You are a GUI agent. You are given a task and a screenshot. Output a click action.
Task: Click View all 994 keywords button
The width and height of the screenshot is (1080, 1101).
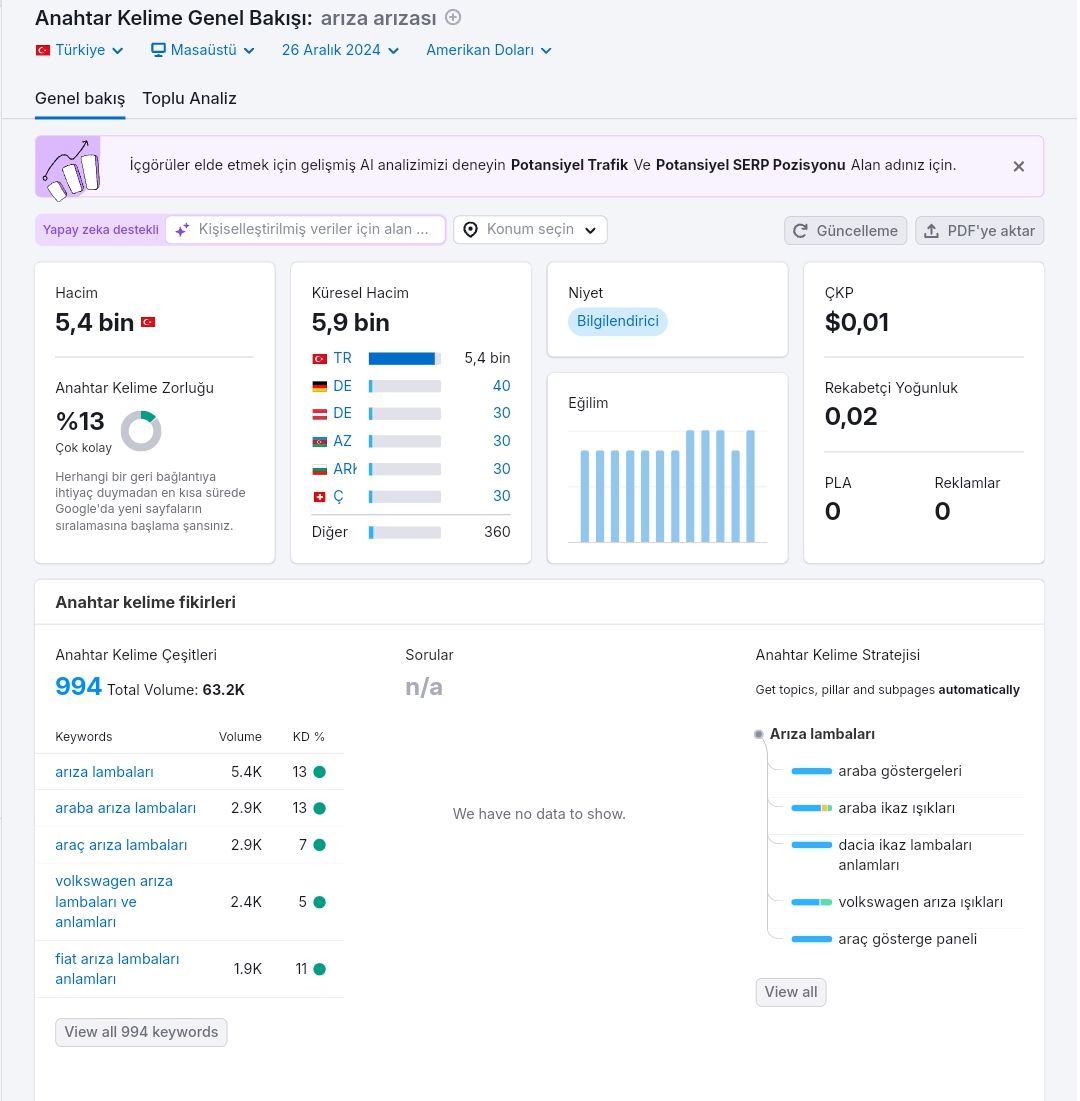[x=141, y=1032]
